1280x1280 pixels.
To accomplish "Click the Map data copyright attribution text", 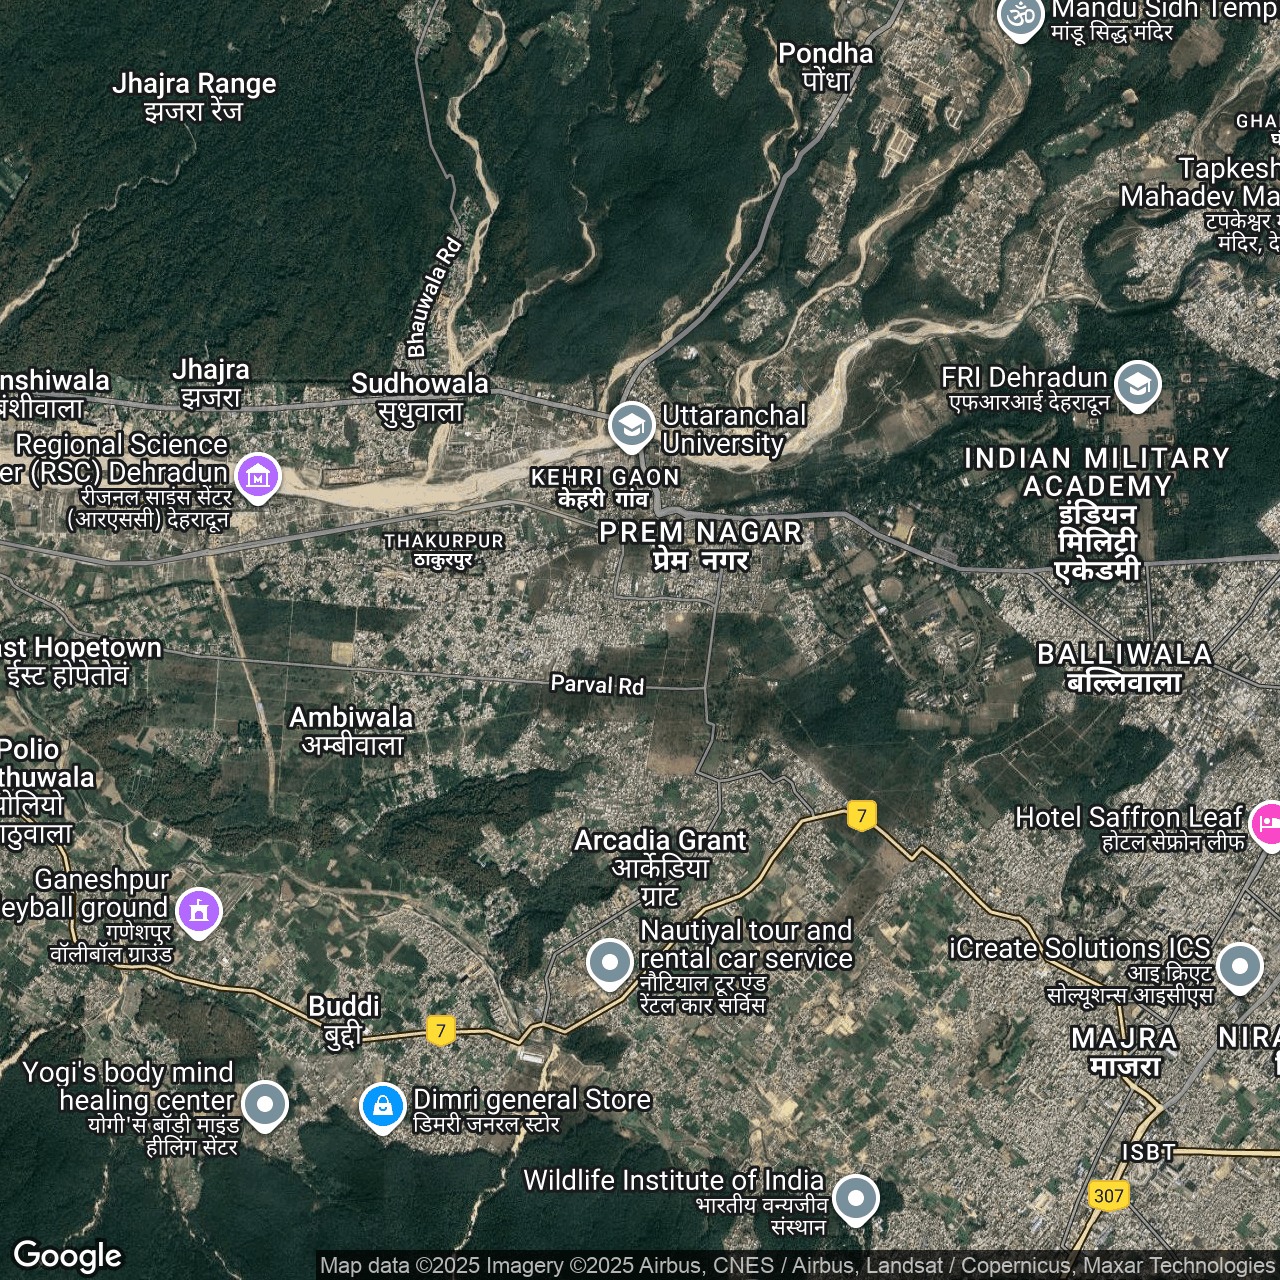I will click(x=797, y=1266).
